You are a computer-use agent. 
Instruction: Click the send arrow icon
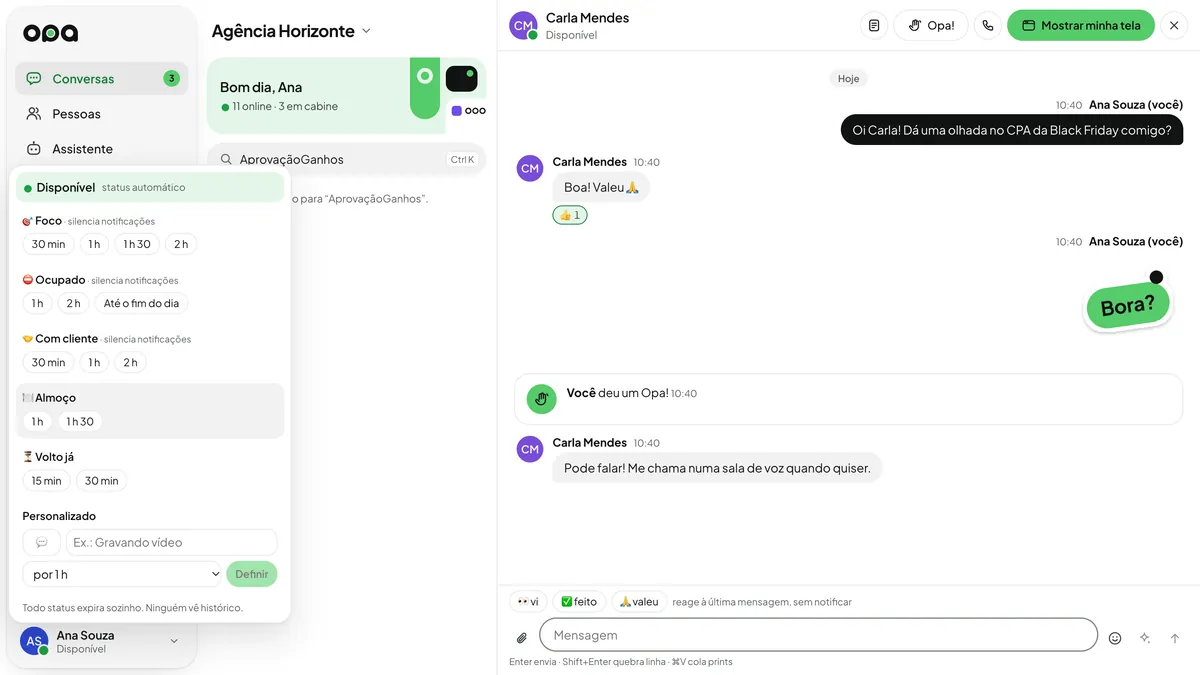[1175, 638]
